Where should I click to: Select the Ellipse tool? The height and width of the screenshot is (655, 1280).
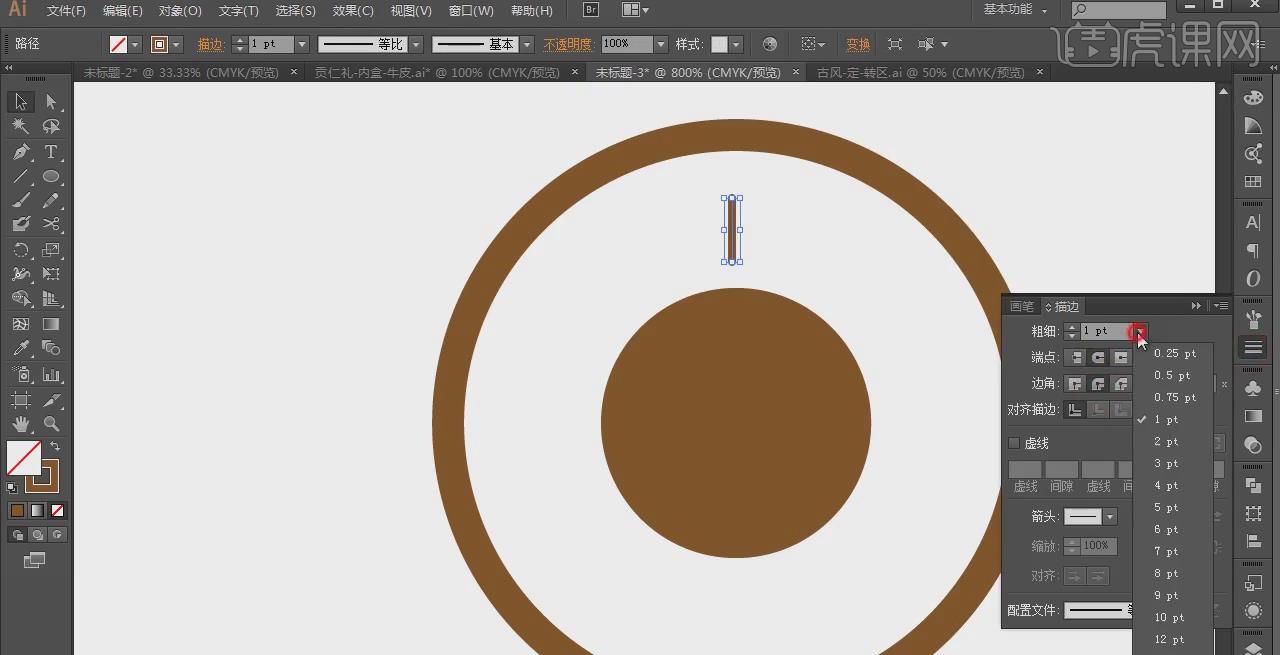[51, 177]
